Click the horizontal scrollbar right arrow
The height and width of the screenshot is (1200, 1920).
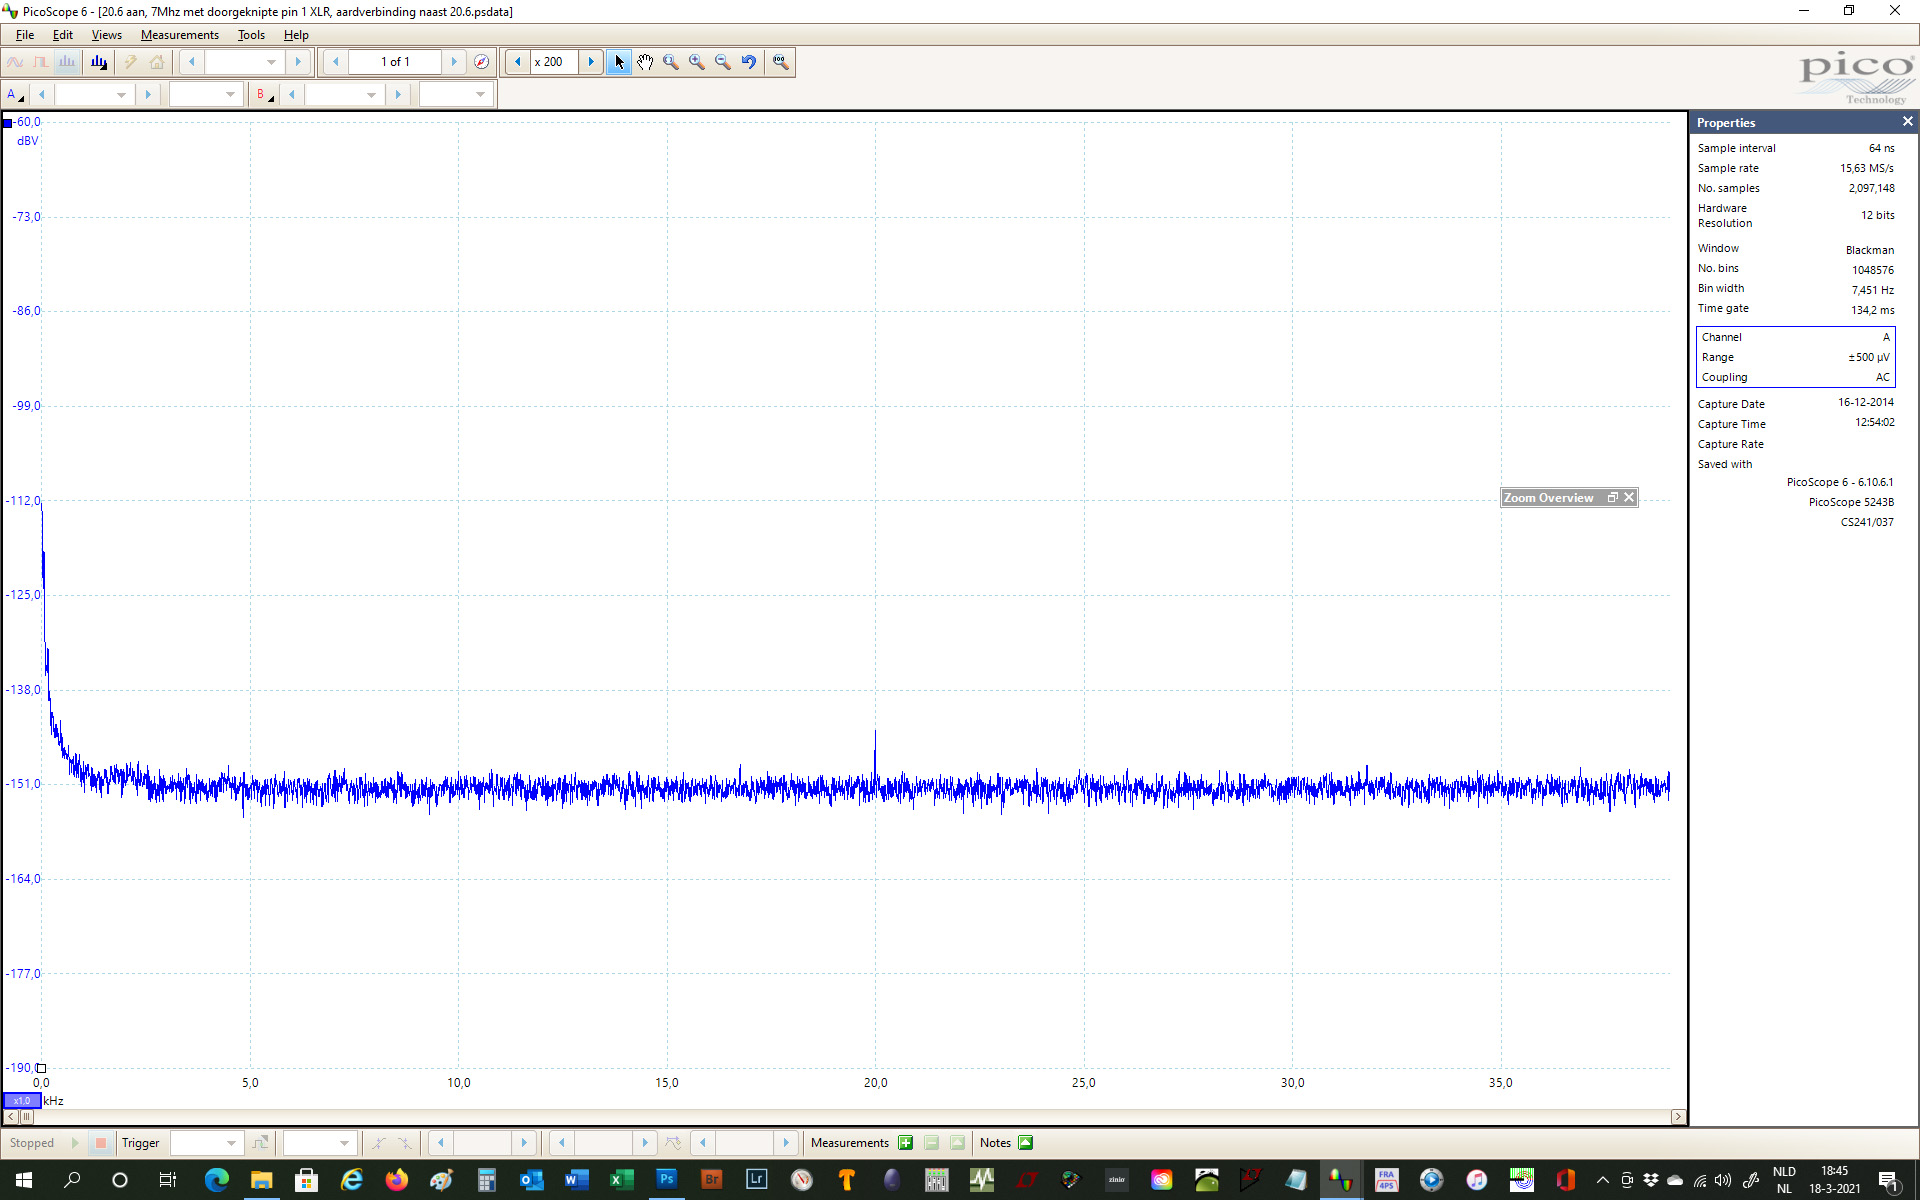click(x=1678, y=1117)
